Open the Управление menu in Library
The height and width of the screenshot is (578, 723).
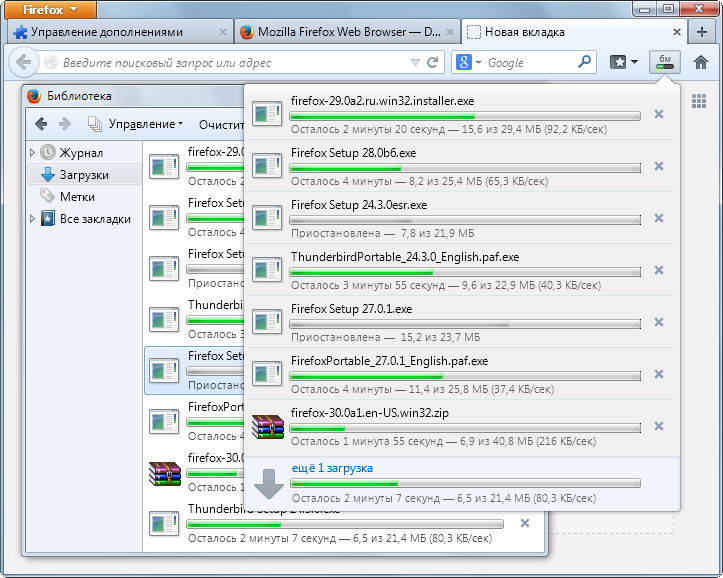point(136,124)
